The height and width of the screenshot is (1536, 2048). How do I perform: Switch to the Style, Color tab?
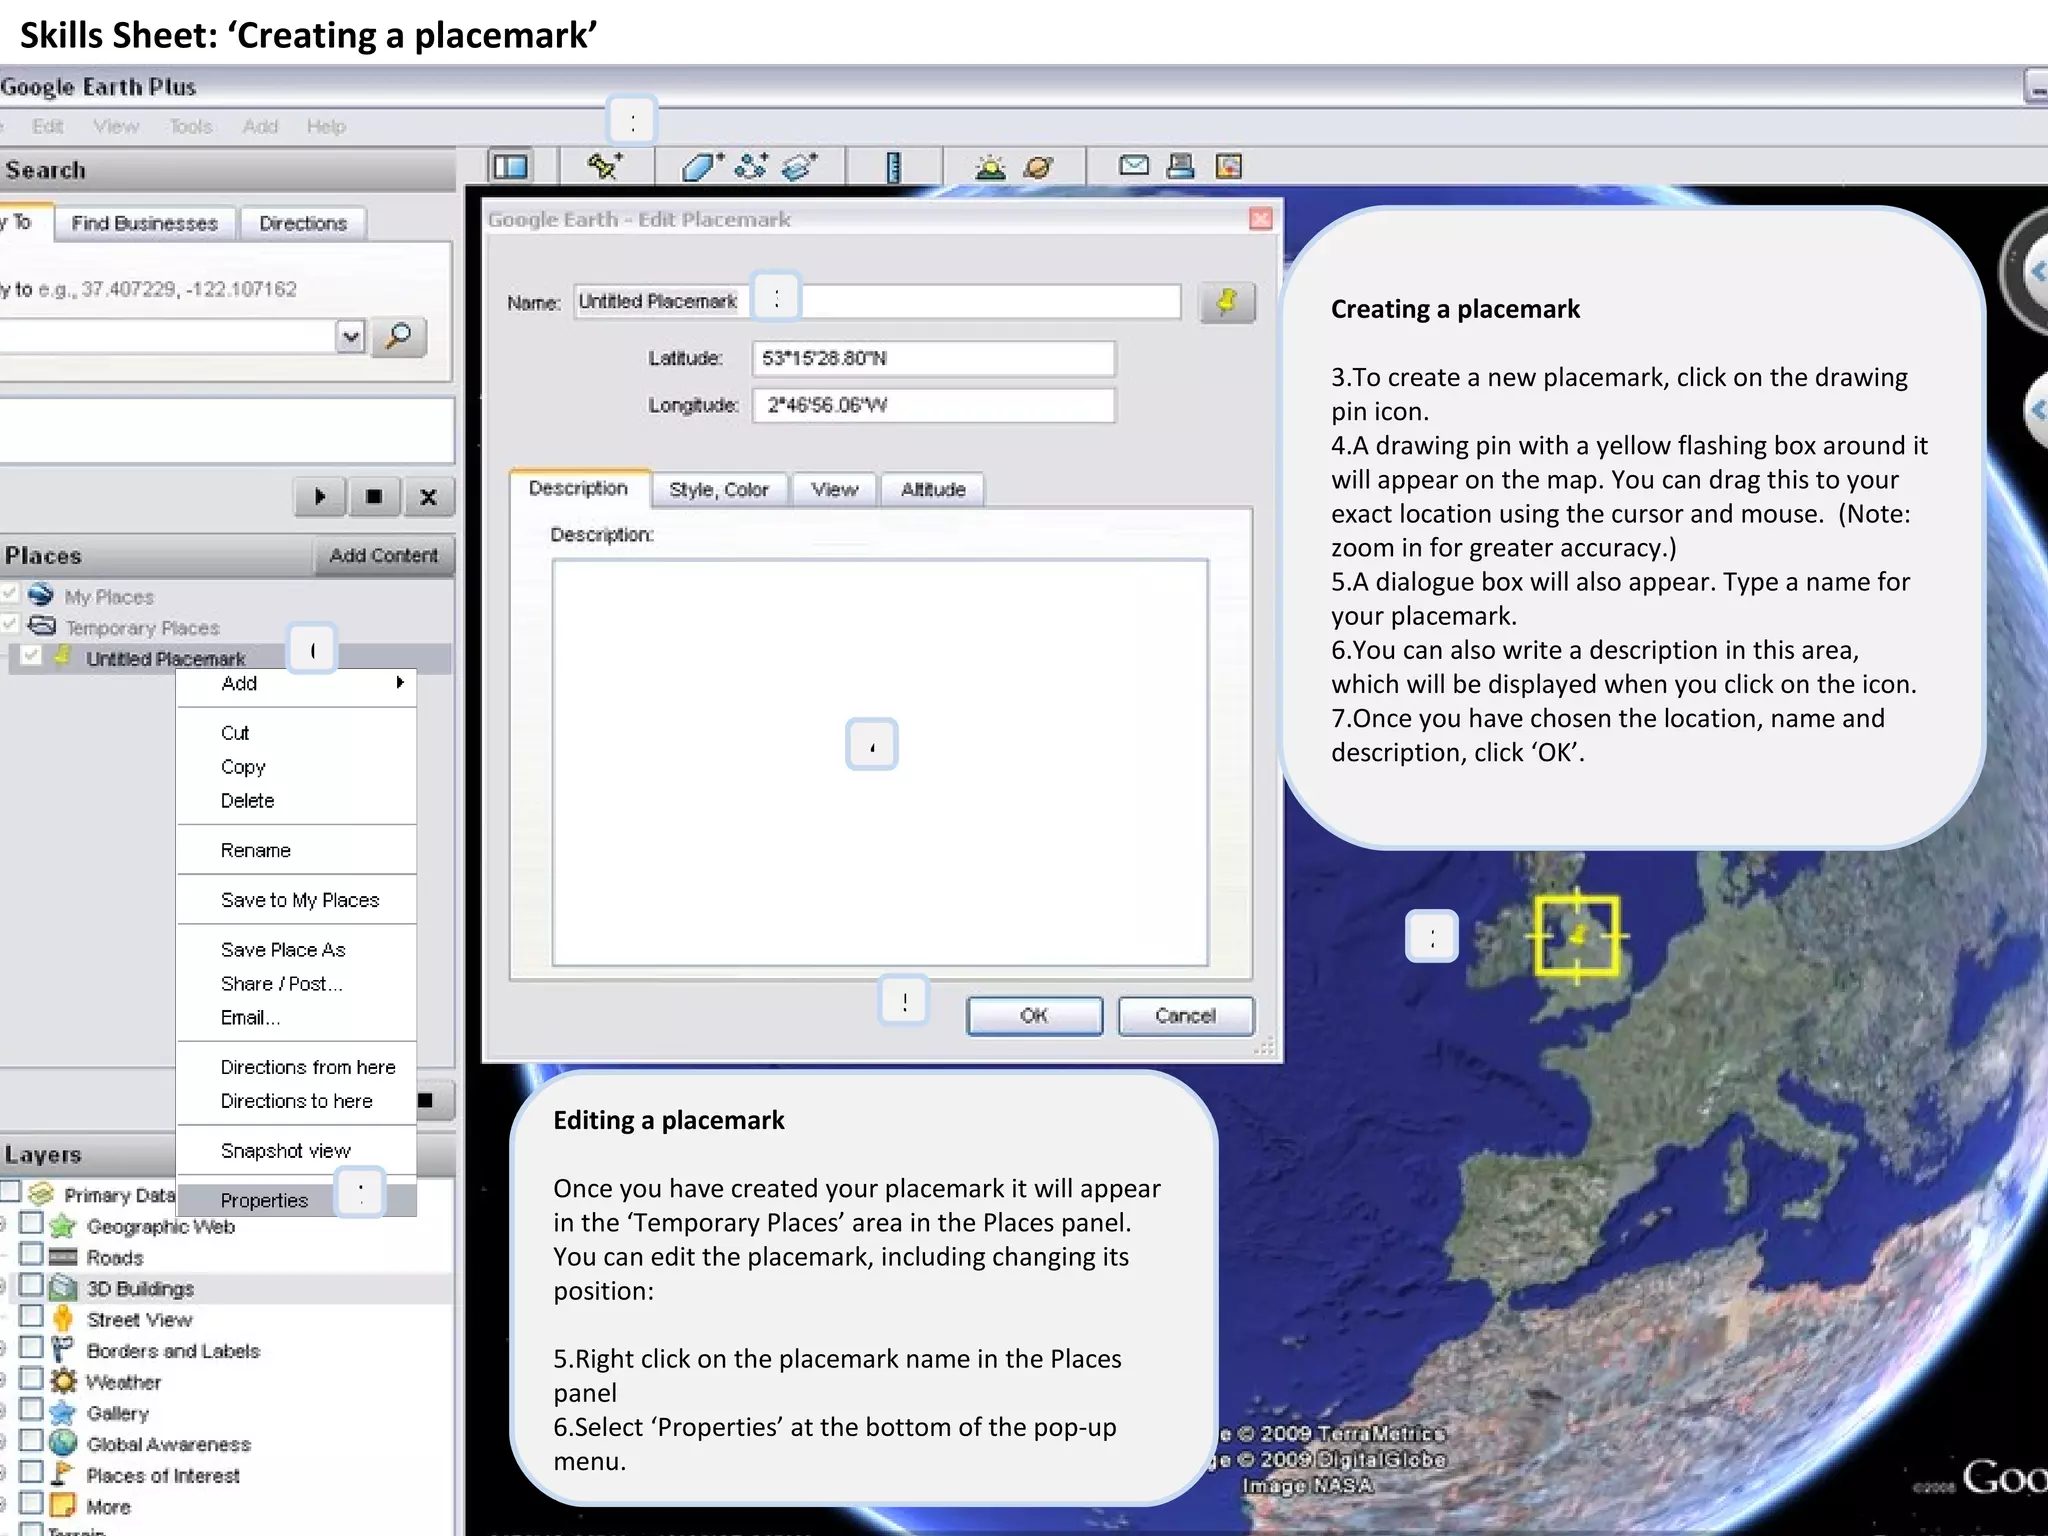tap(719, 489)
